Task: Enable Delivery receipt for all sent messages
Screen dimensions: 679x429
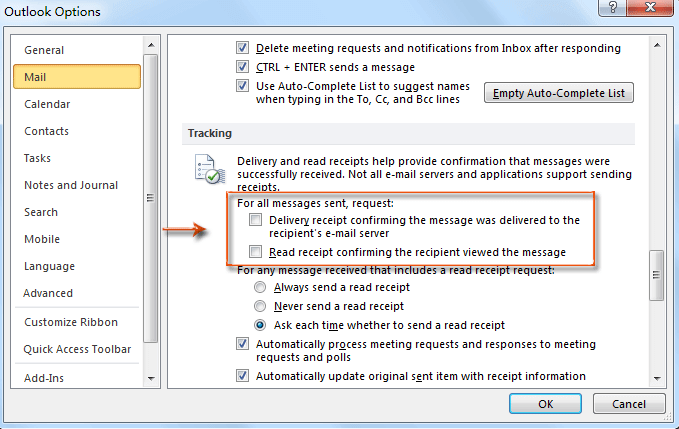Action: click(x=255, y=220)
